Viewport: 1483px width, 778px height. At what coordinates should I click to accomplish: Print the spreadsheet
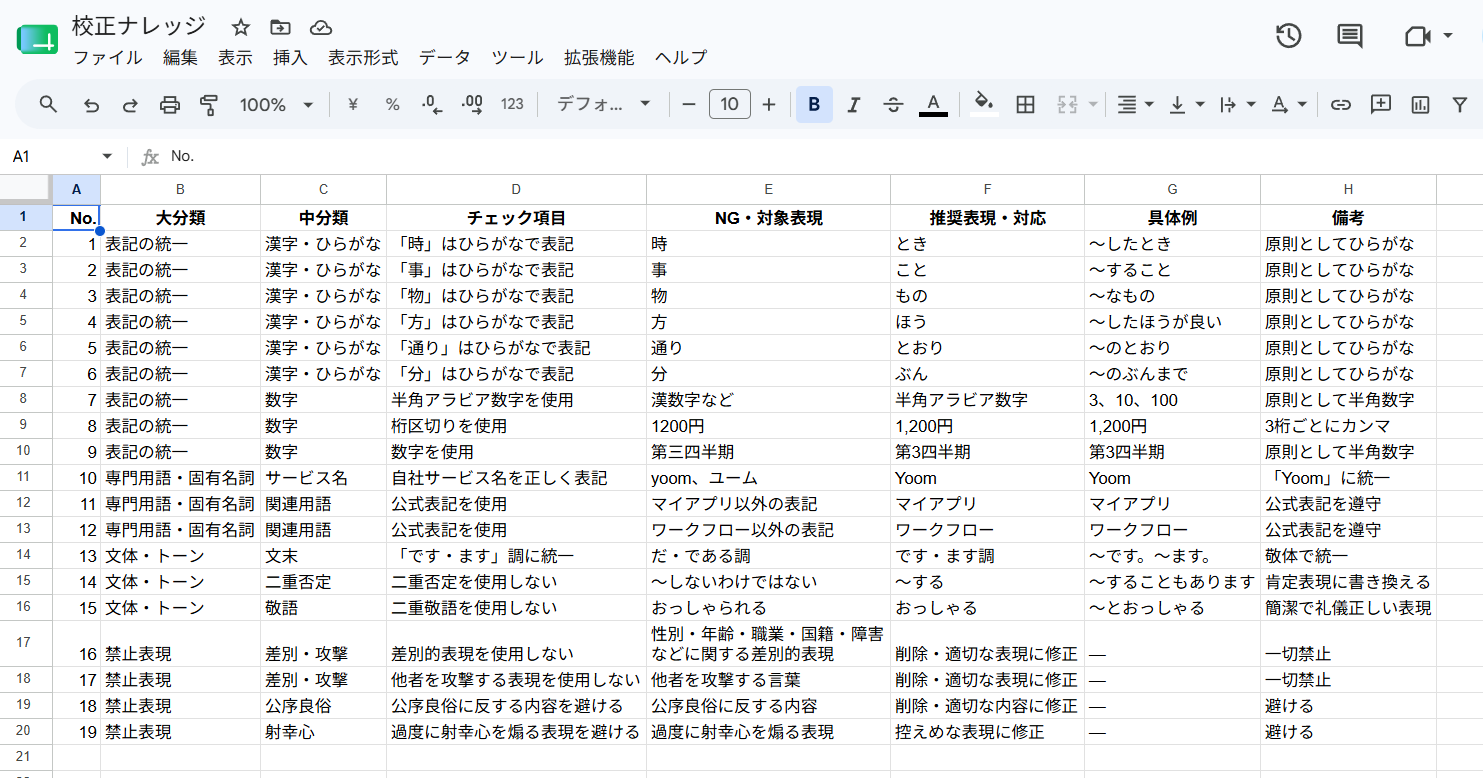point(170,104)
